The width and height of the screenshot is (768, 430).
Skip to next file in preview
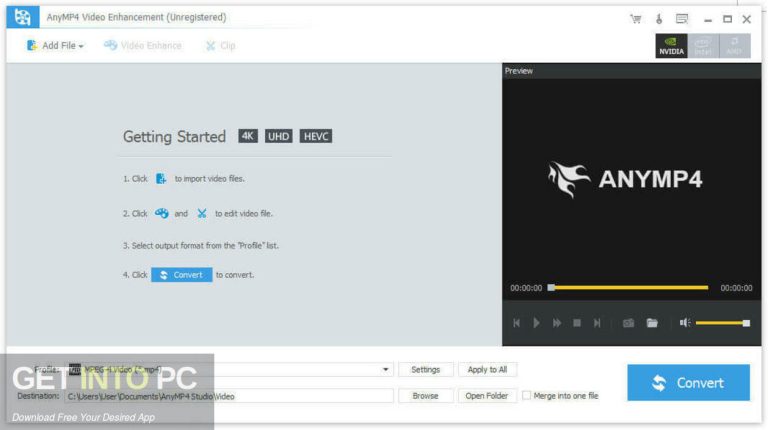click(597, 323)
